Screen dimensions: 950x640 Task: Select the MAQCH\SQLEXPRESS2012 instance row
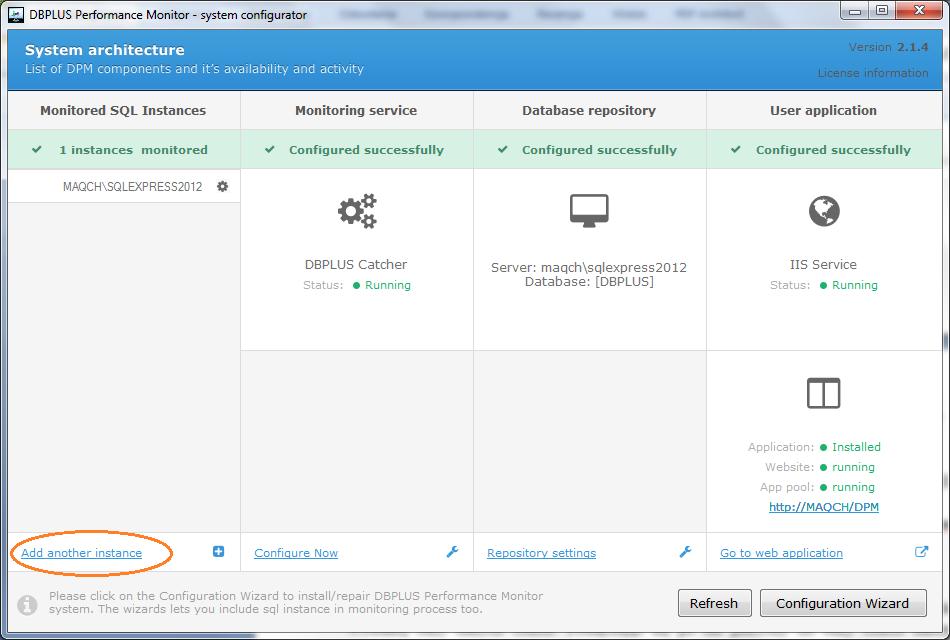pyautogui.click(x=124, y=186)
